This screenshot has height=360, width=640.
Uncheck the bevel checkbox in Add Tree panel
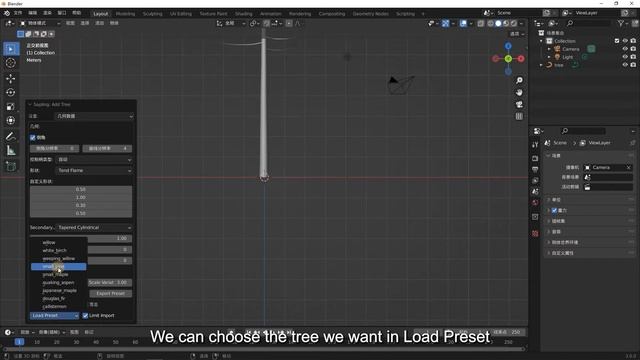click(x=33, y=138)
